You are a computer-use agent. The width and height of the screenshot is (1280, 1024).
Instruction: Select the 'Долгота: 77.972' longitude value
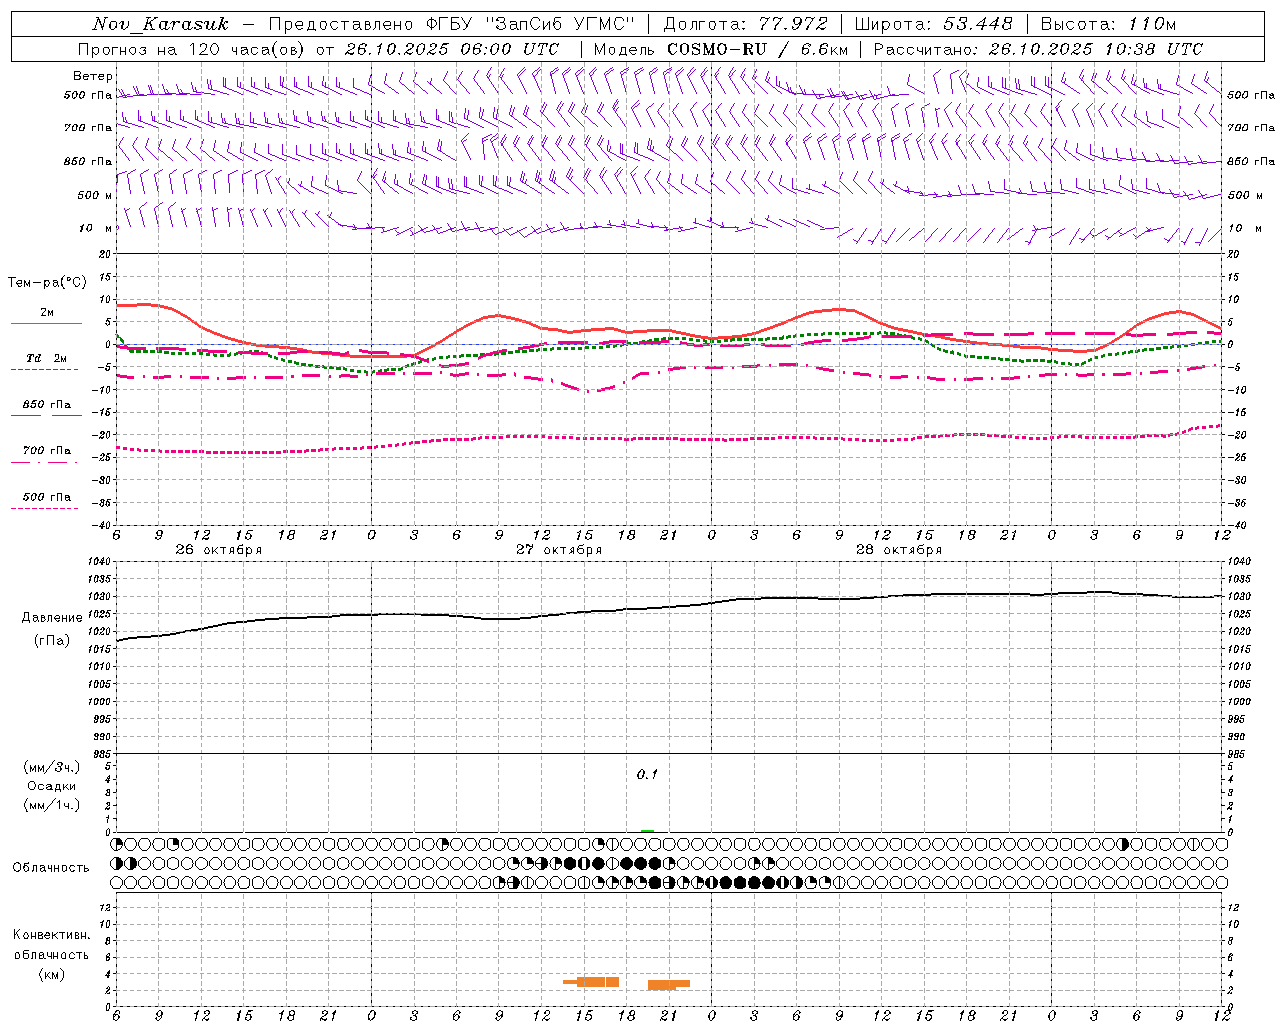pos(746,24)
